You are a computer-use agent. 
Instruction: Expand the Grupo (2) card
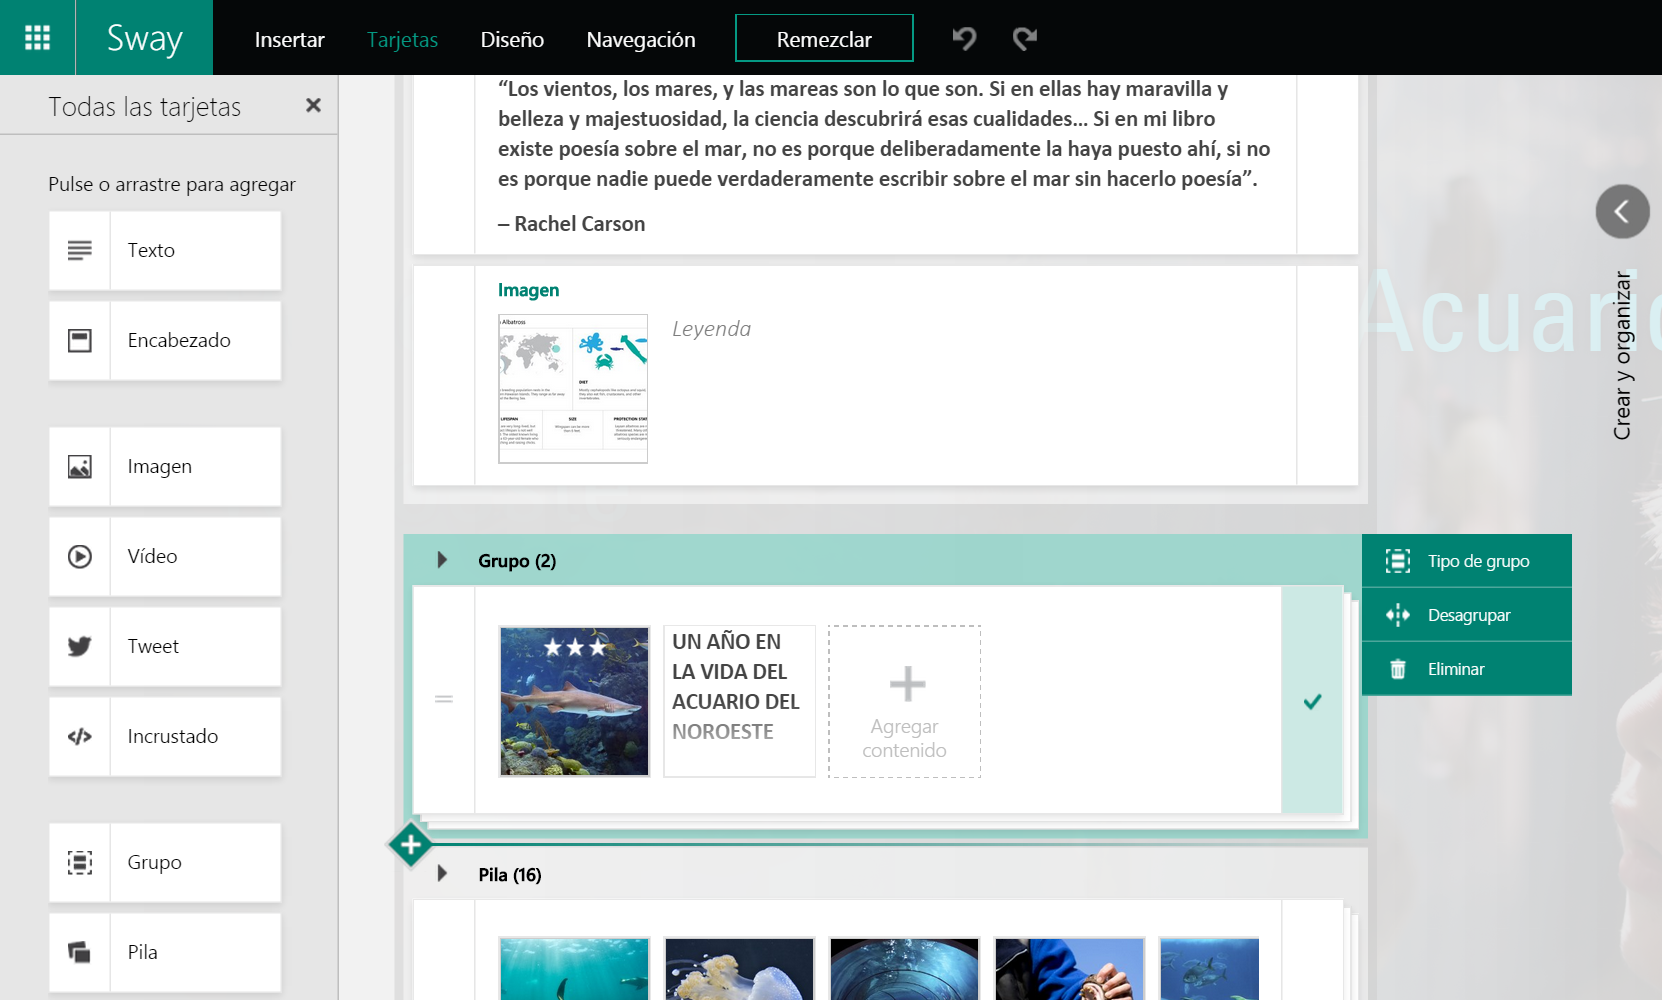[442, 560]
